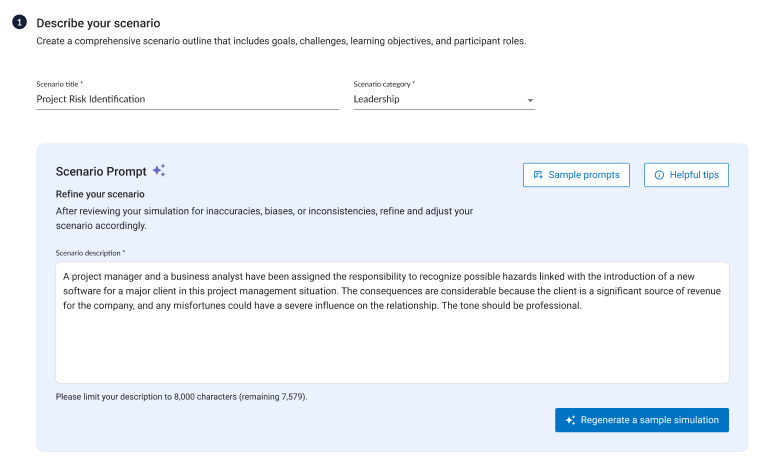Open Sample prompts
The width and height of the screenshot is (764, 468).
click(x=576, y=175)
